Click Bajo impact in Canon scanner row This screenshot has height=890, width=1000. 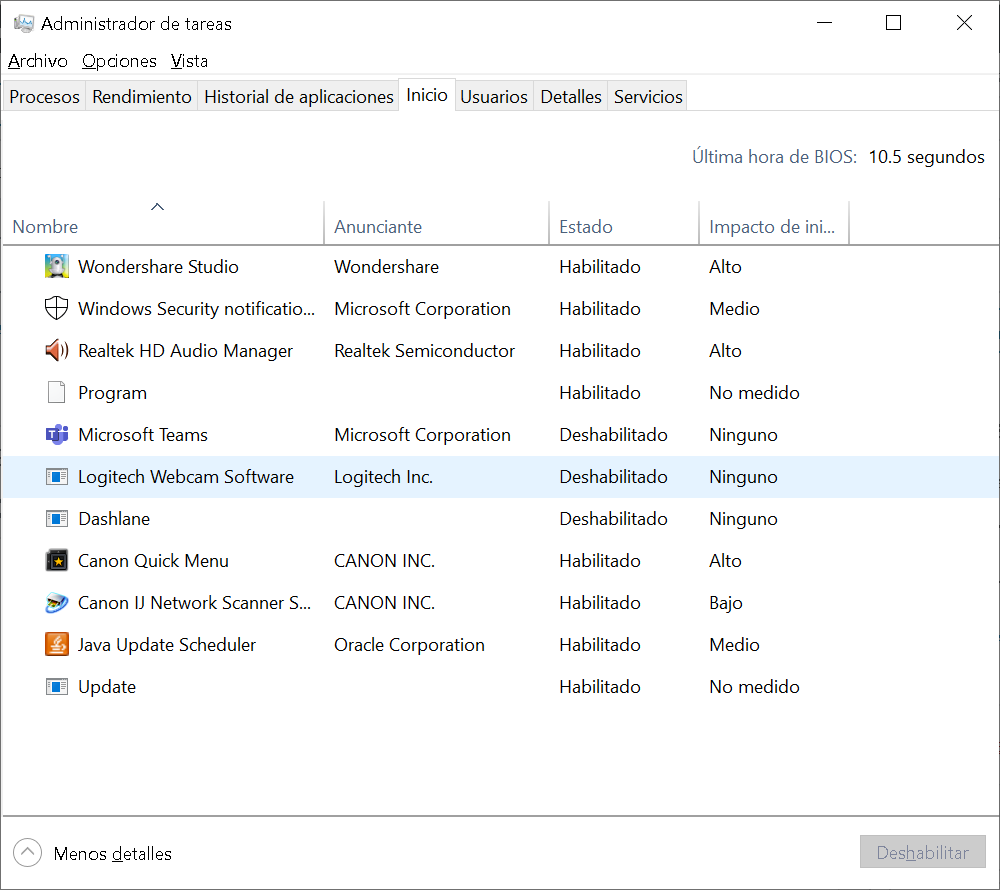pos(726,603)
